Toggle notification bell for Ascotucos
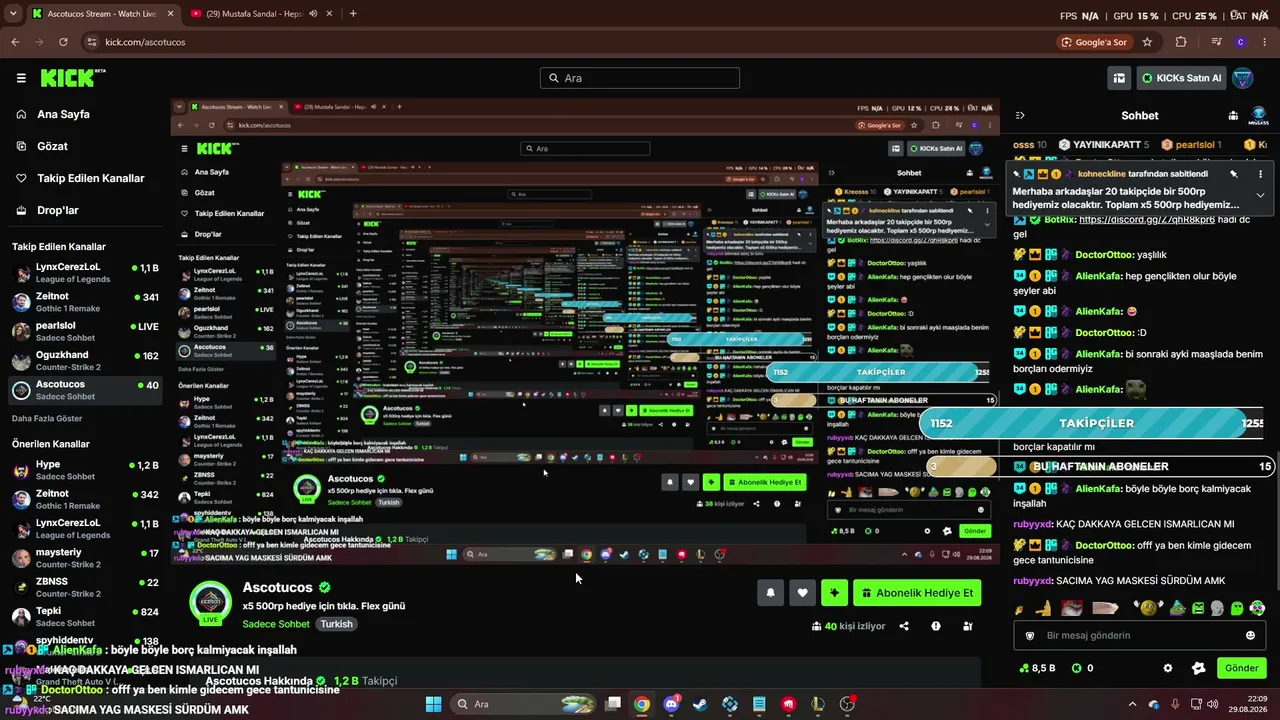This screenshot has height=720, width=1280. (770, 593)
